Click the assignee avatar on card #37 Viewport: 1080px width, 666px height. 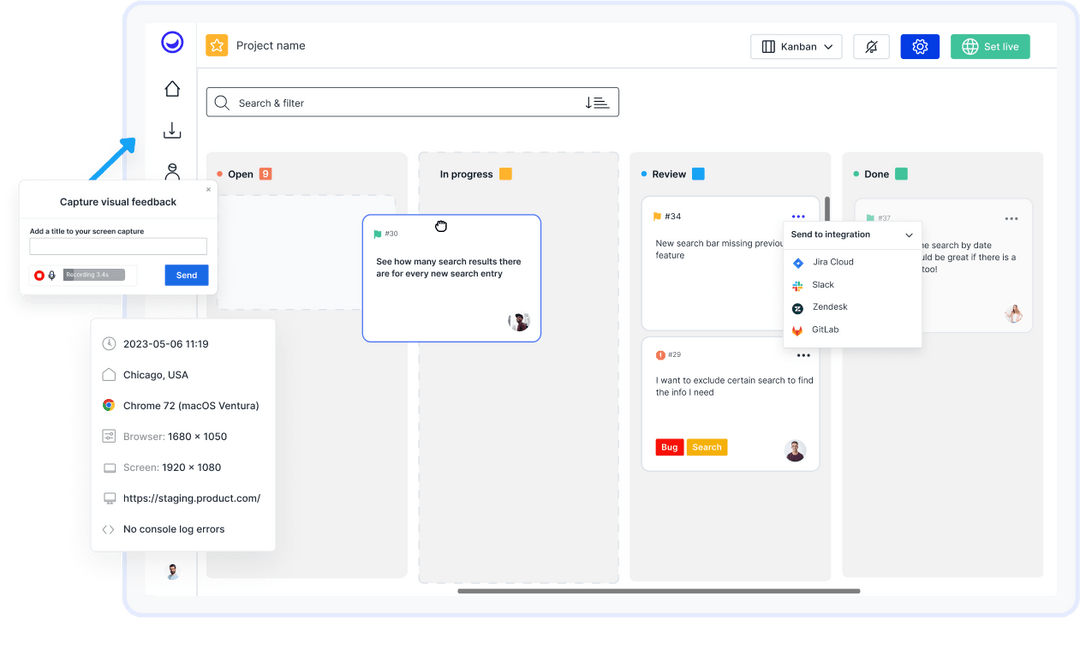1013,314
